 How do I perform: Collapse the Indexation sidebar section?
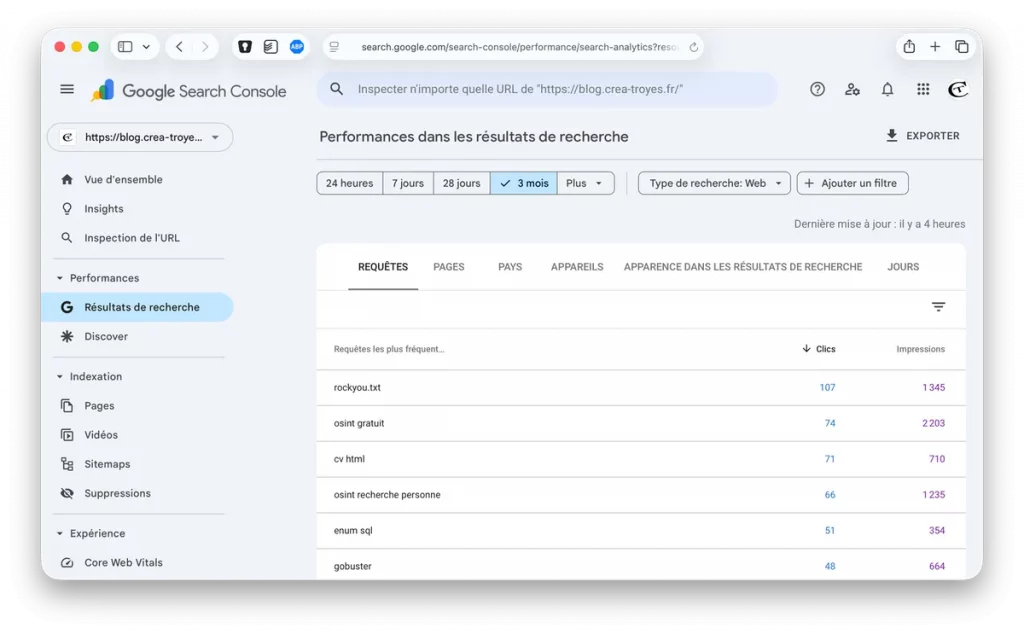pyautogui.click(x=60, y=377)
